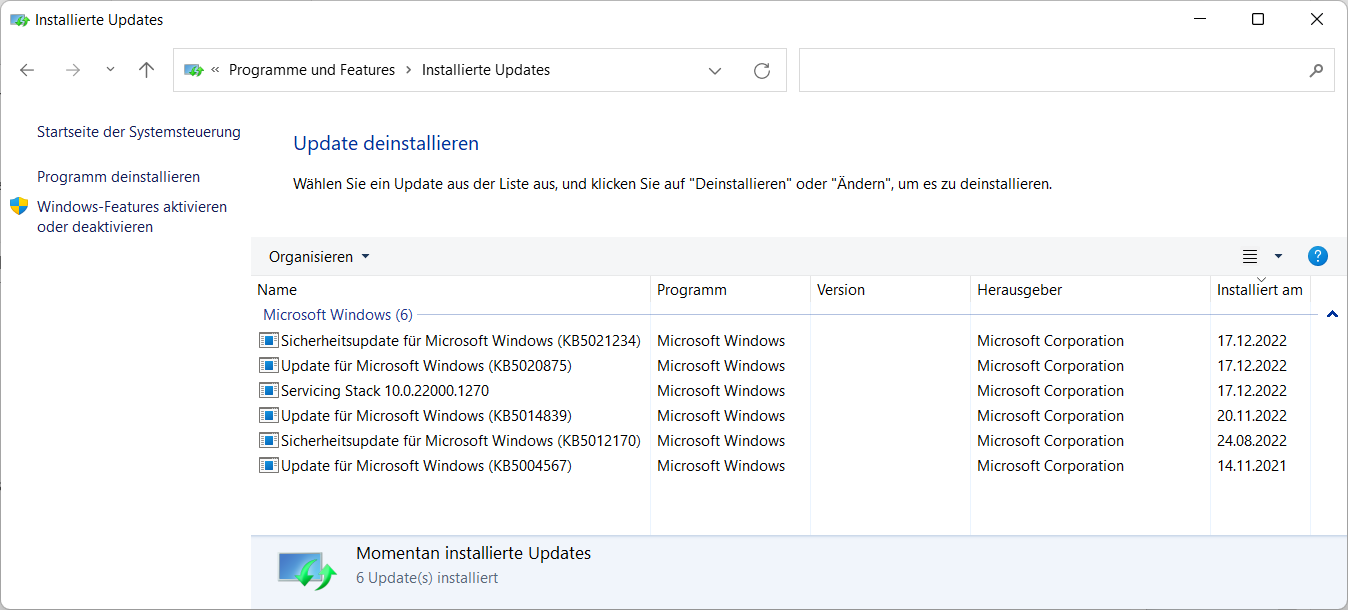Viewport: 1348px width, 610px height.
Task: Select Sicherheitsupdate KB5021234 entry
Action: tap(460, 341)
